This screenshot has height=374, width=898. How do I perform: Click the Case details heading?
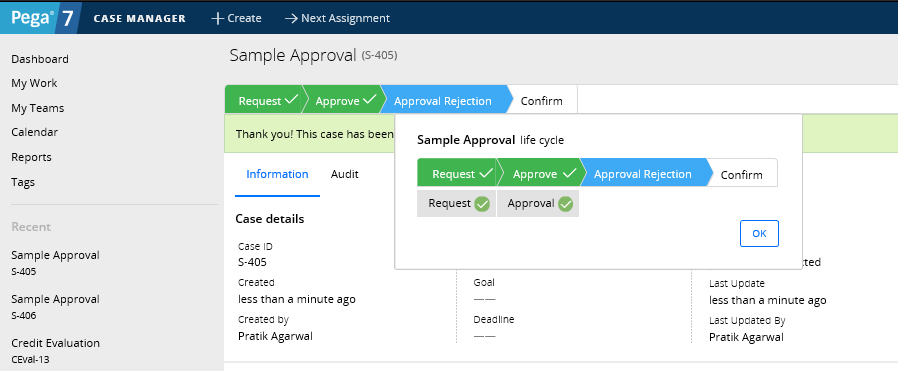point(270,219)
